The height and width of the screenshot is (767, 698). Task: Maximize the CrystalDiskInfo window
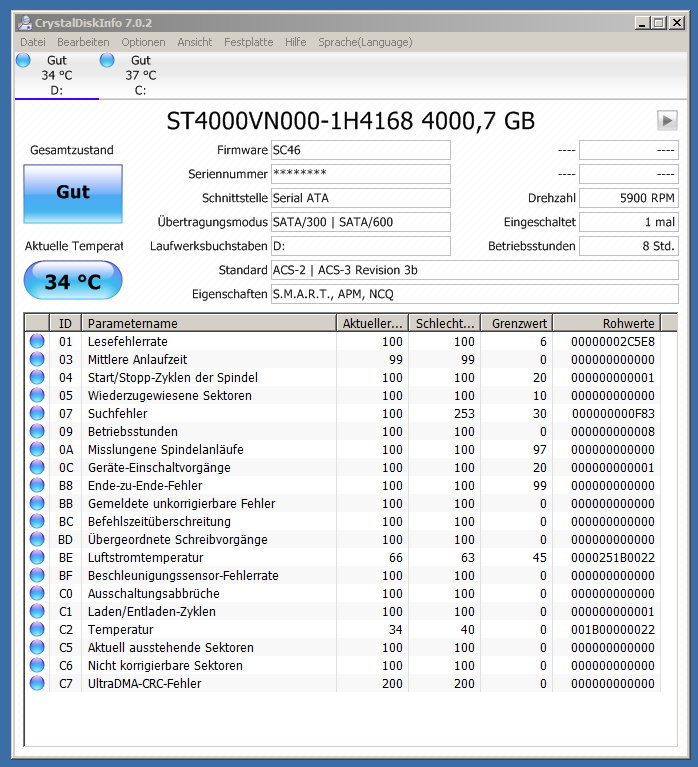point(659,23)
